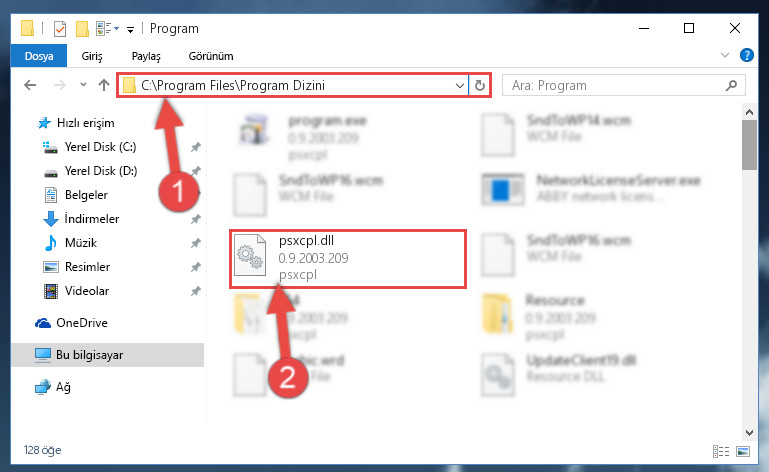Image resolution: width=769 pixels, height=472 pixels.
Task: Expand the address bar history dropdown
Action: click(460, 85)
